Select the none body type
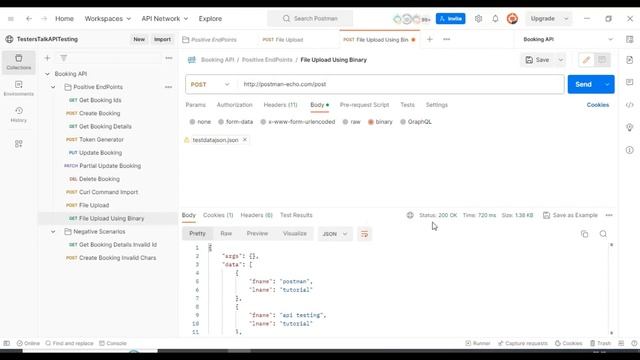The height and width of the screenshot is (360, 640). (x=200, y=122)
